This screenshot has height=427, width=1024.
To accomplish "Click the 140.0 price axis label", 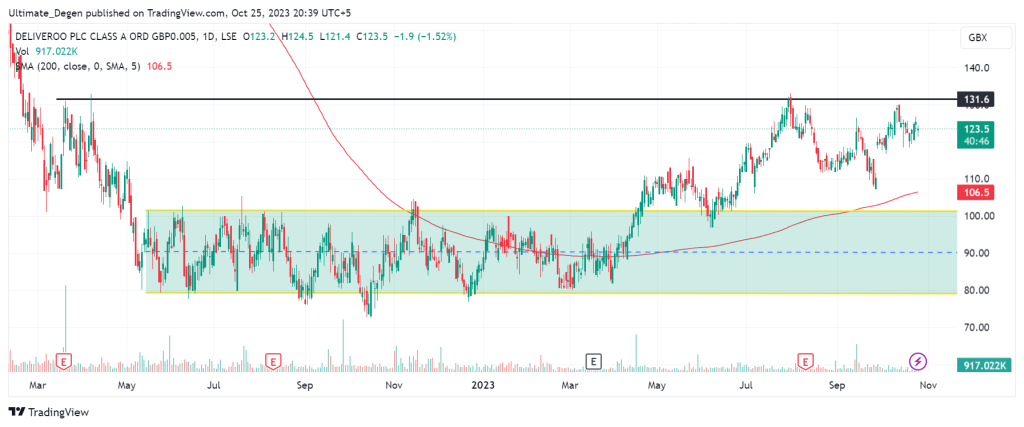I will pyautogui.click(x=978, y=67).
